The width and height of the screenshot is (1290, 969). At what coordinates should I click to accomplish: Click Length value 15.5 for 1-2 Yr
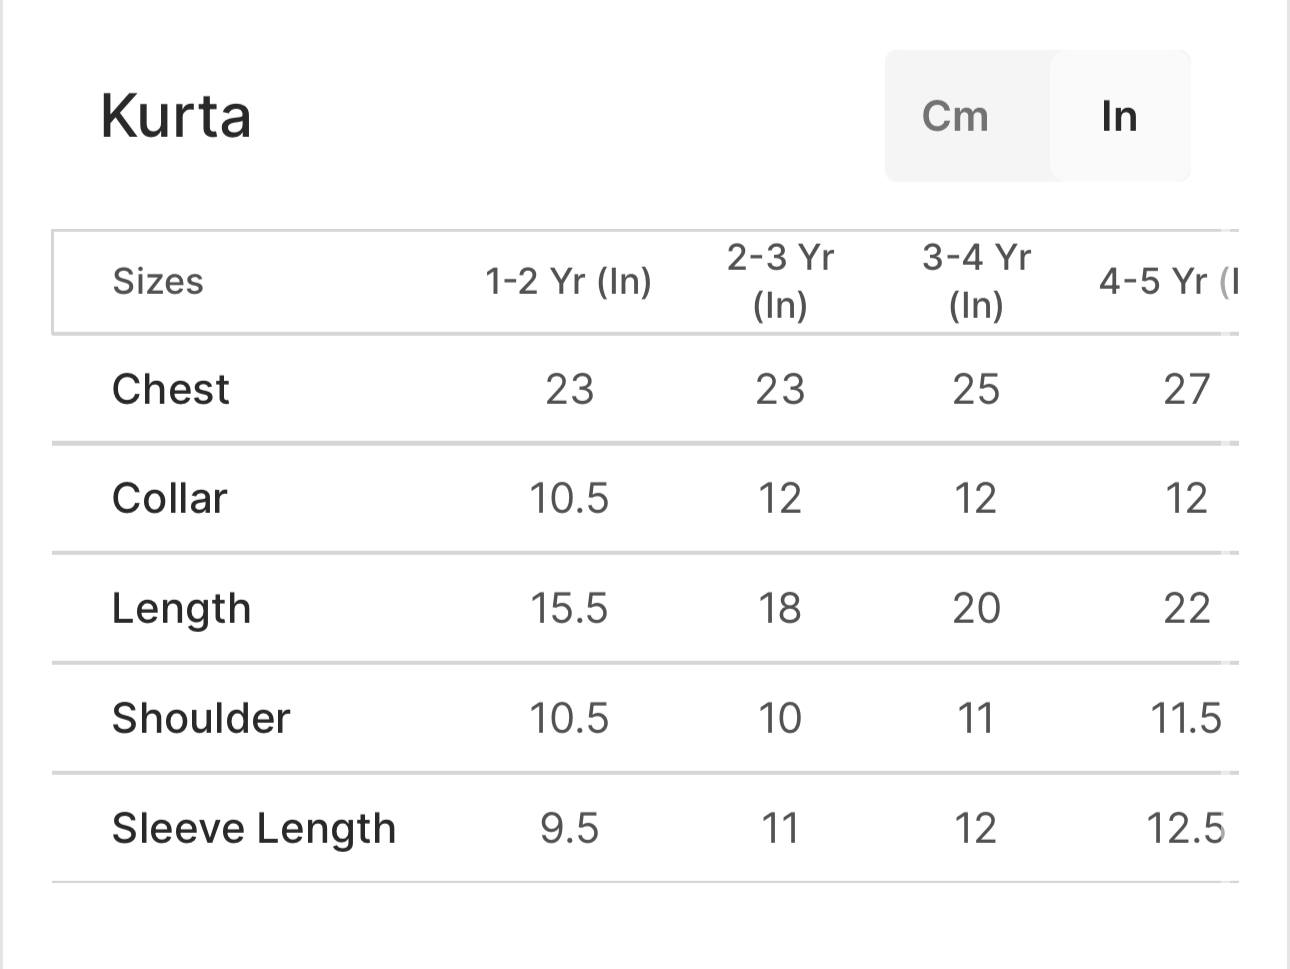tap(568, 608)
